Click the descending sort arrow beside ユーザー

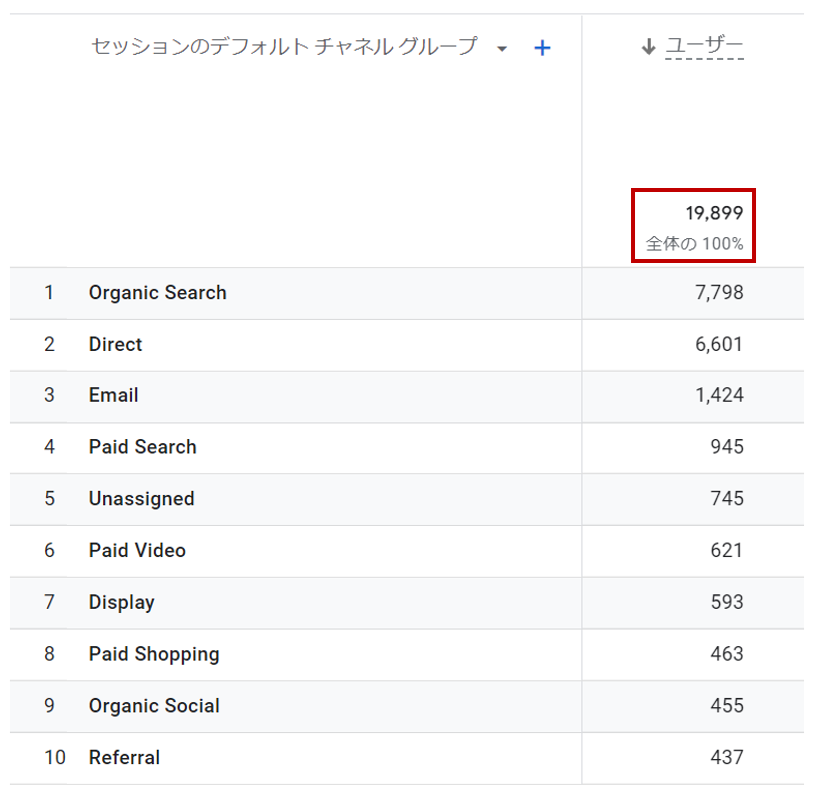click(648, 47)
